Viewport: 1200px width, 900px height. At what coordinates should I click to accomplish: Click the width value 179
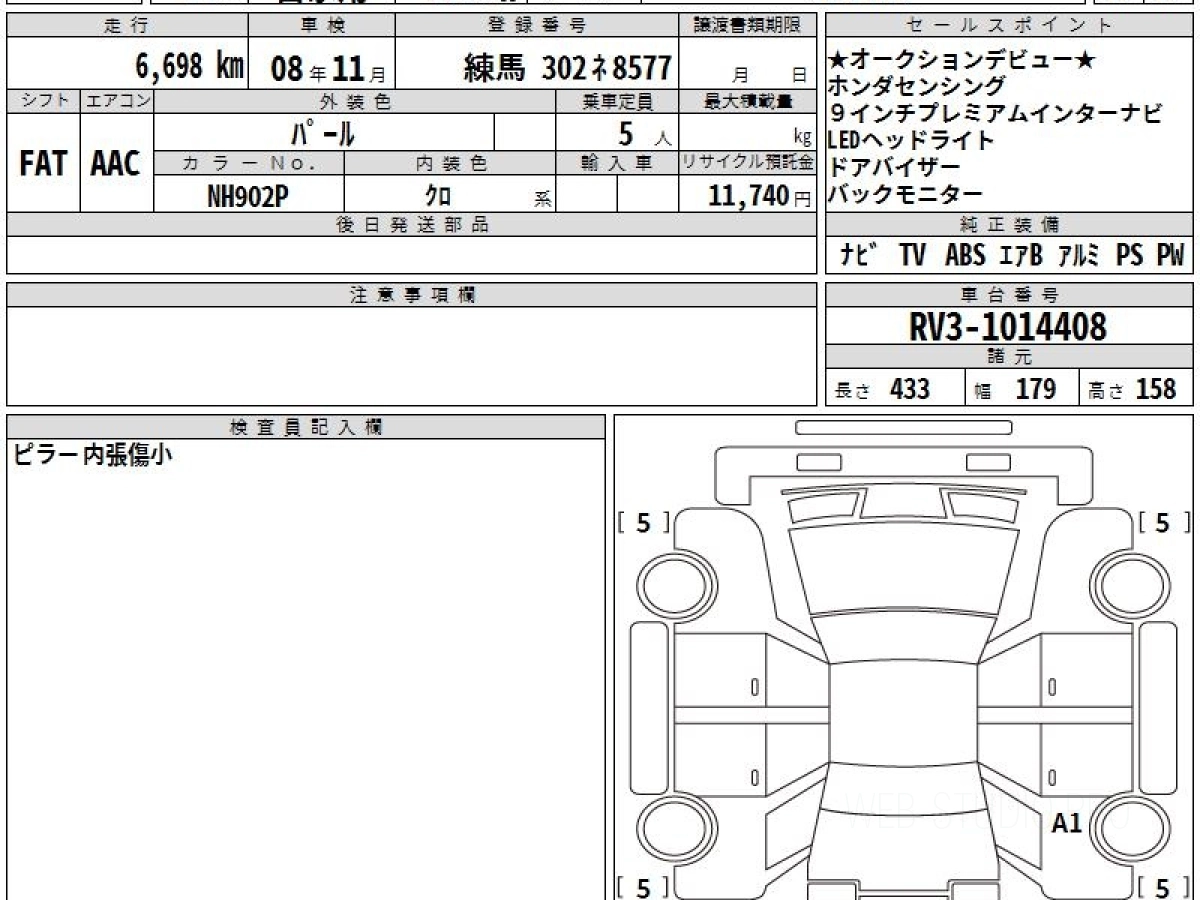pyautogui.click(x=1036, y=389)
